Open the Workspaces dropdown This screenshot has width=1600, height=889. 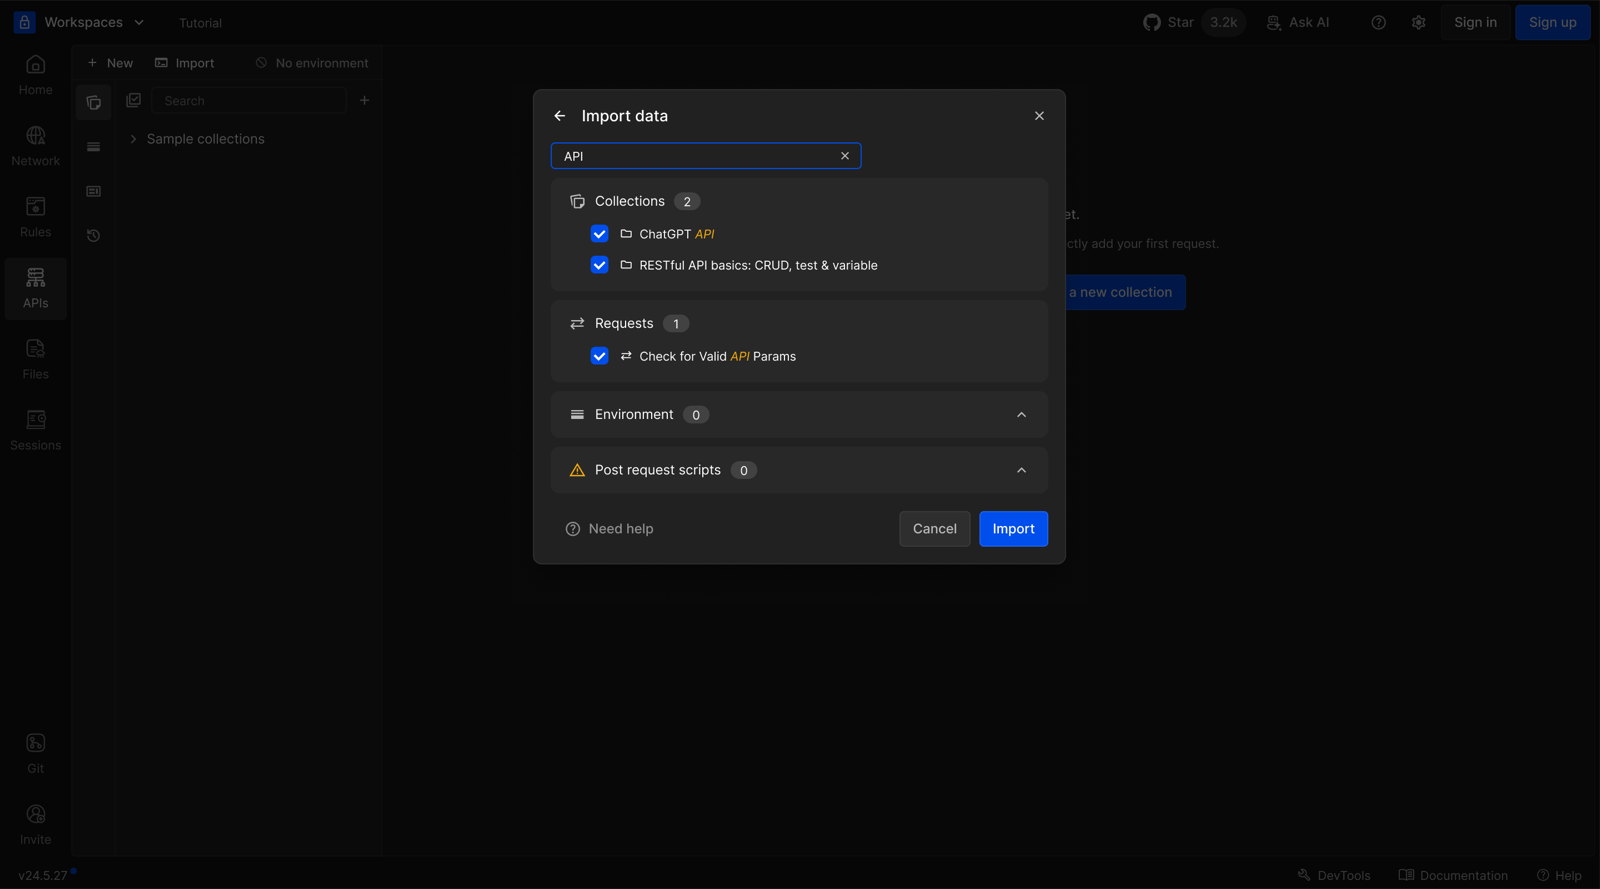(94, 22)
